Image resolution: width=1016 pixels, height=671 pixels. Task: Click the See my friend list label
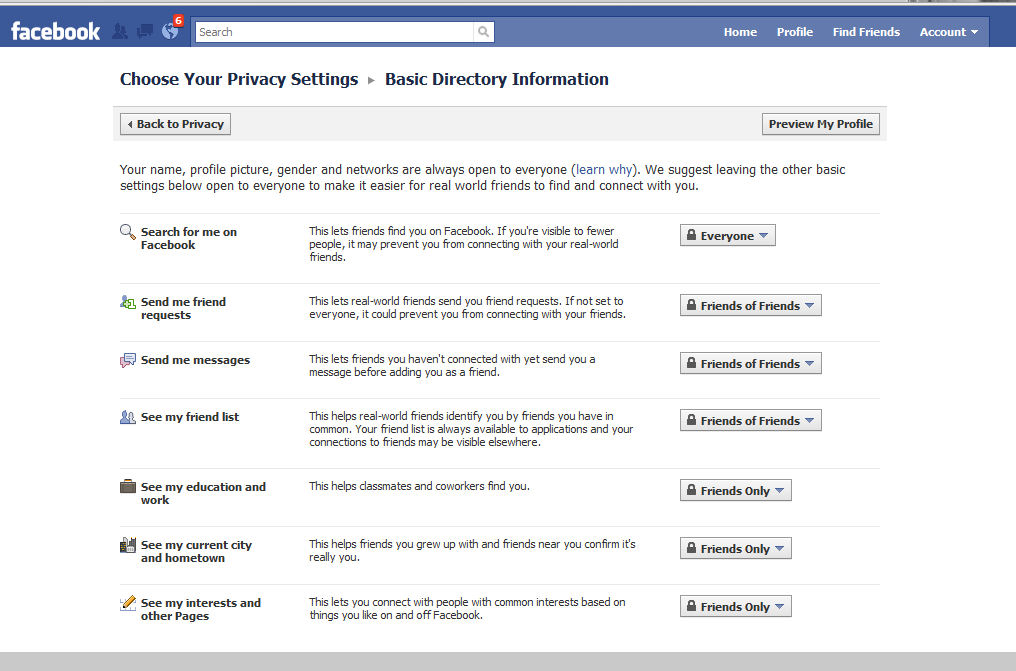[190, 417]
